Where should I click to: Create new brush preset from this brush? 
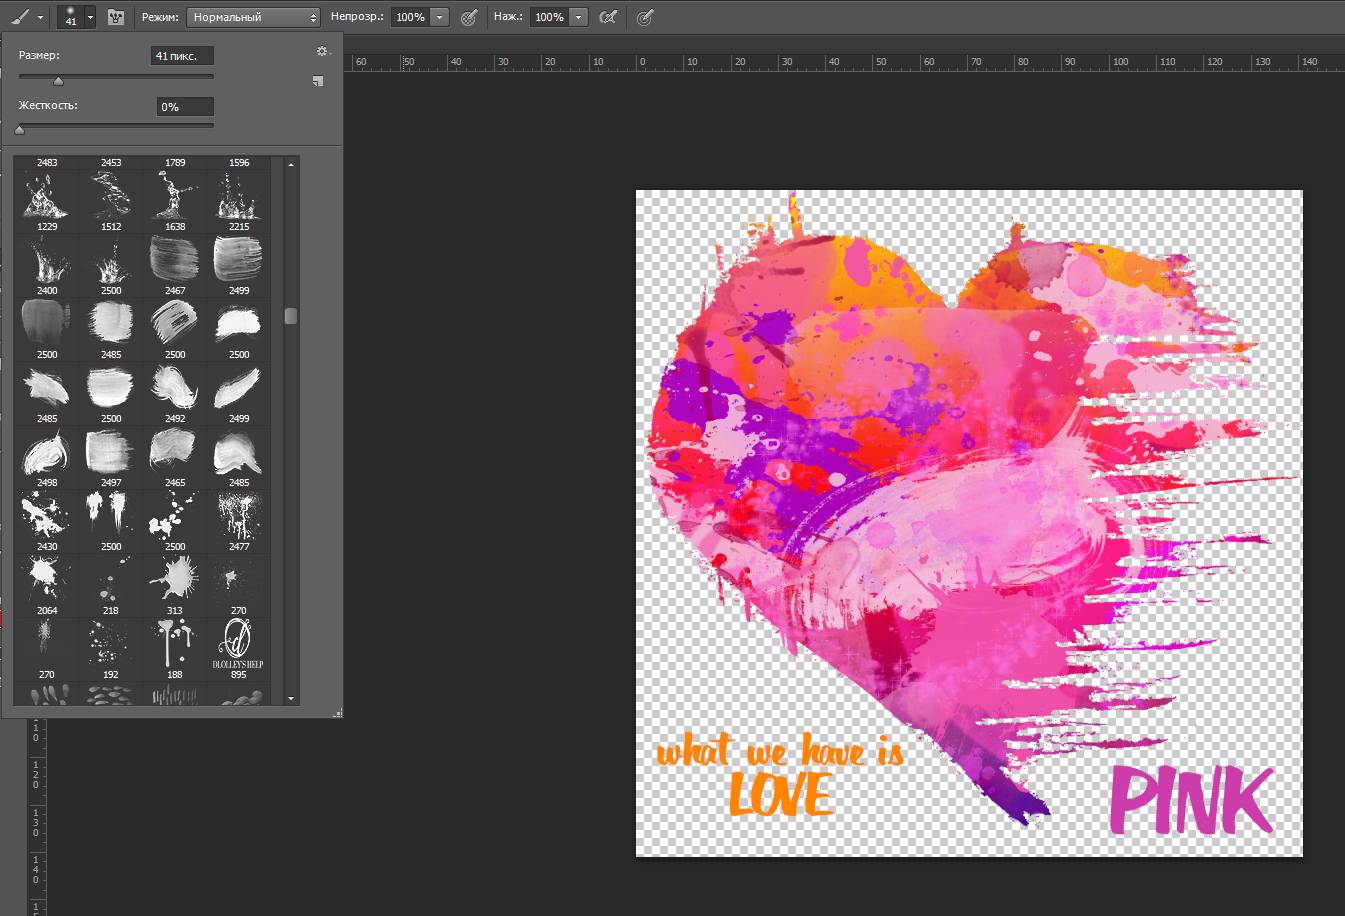318,81
